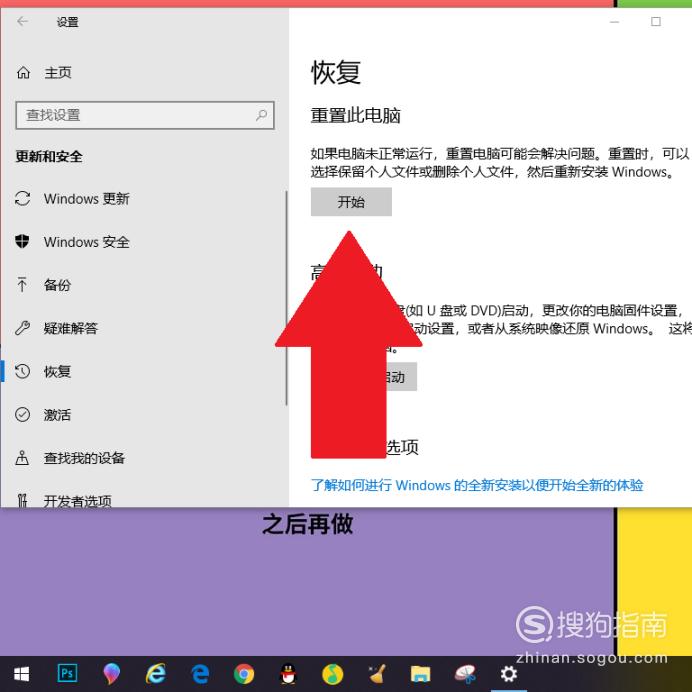Image resolution: width=692 pixels, height=692 pixels.
Task: Launch Internet Explorer from taskbar
Action: click(155, 674)
